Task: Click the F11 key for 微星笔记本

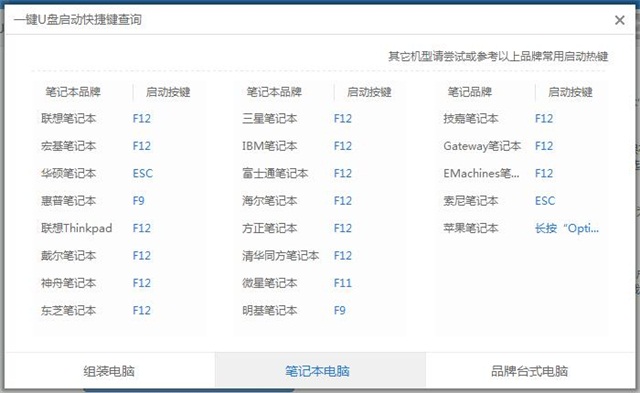Action: pyautogui.click(x=342, y=283)
